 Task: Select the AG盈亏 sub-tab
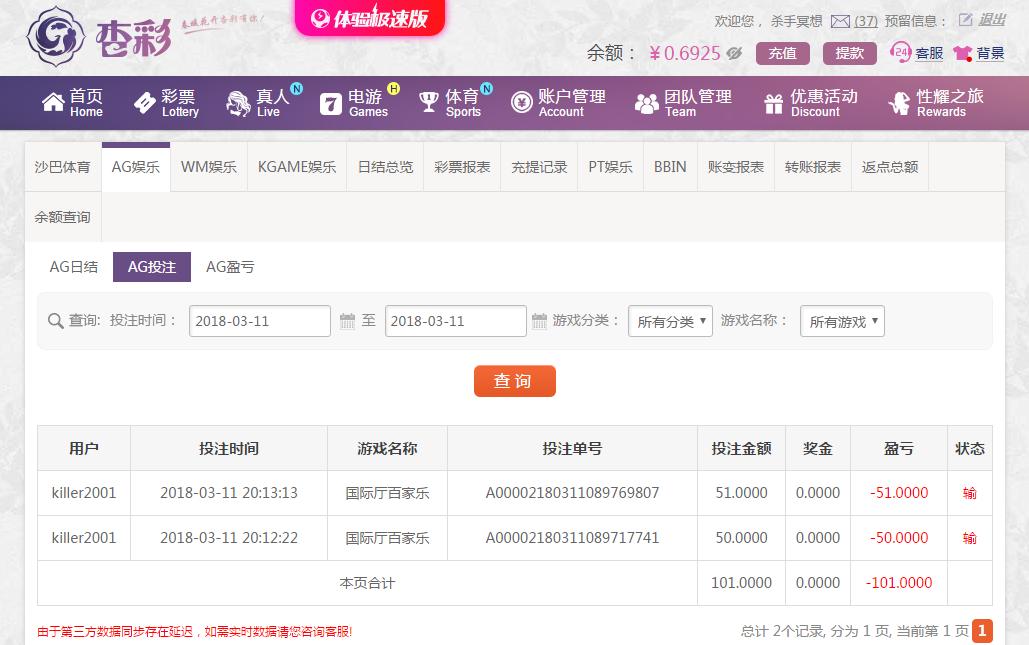pos(230,267)
